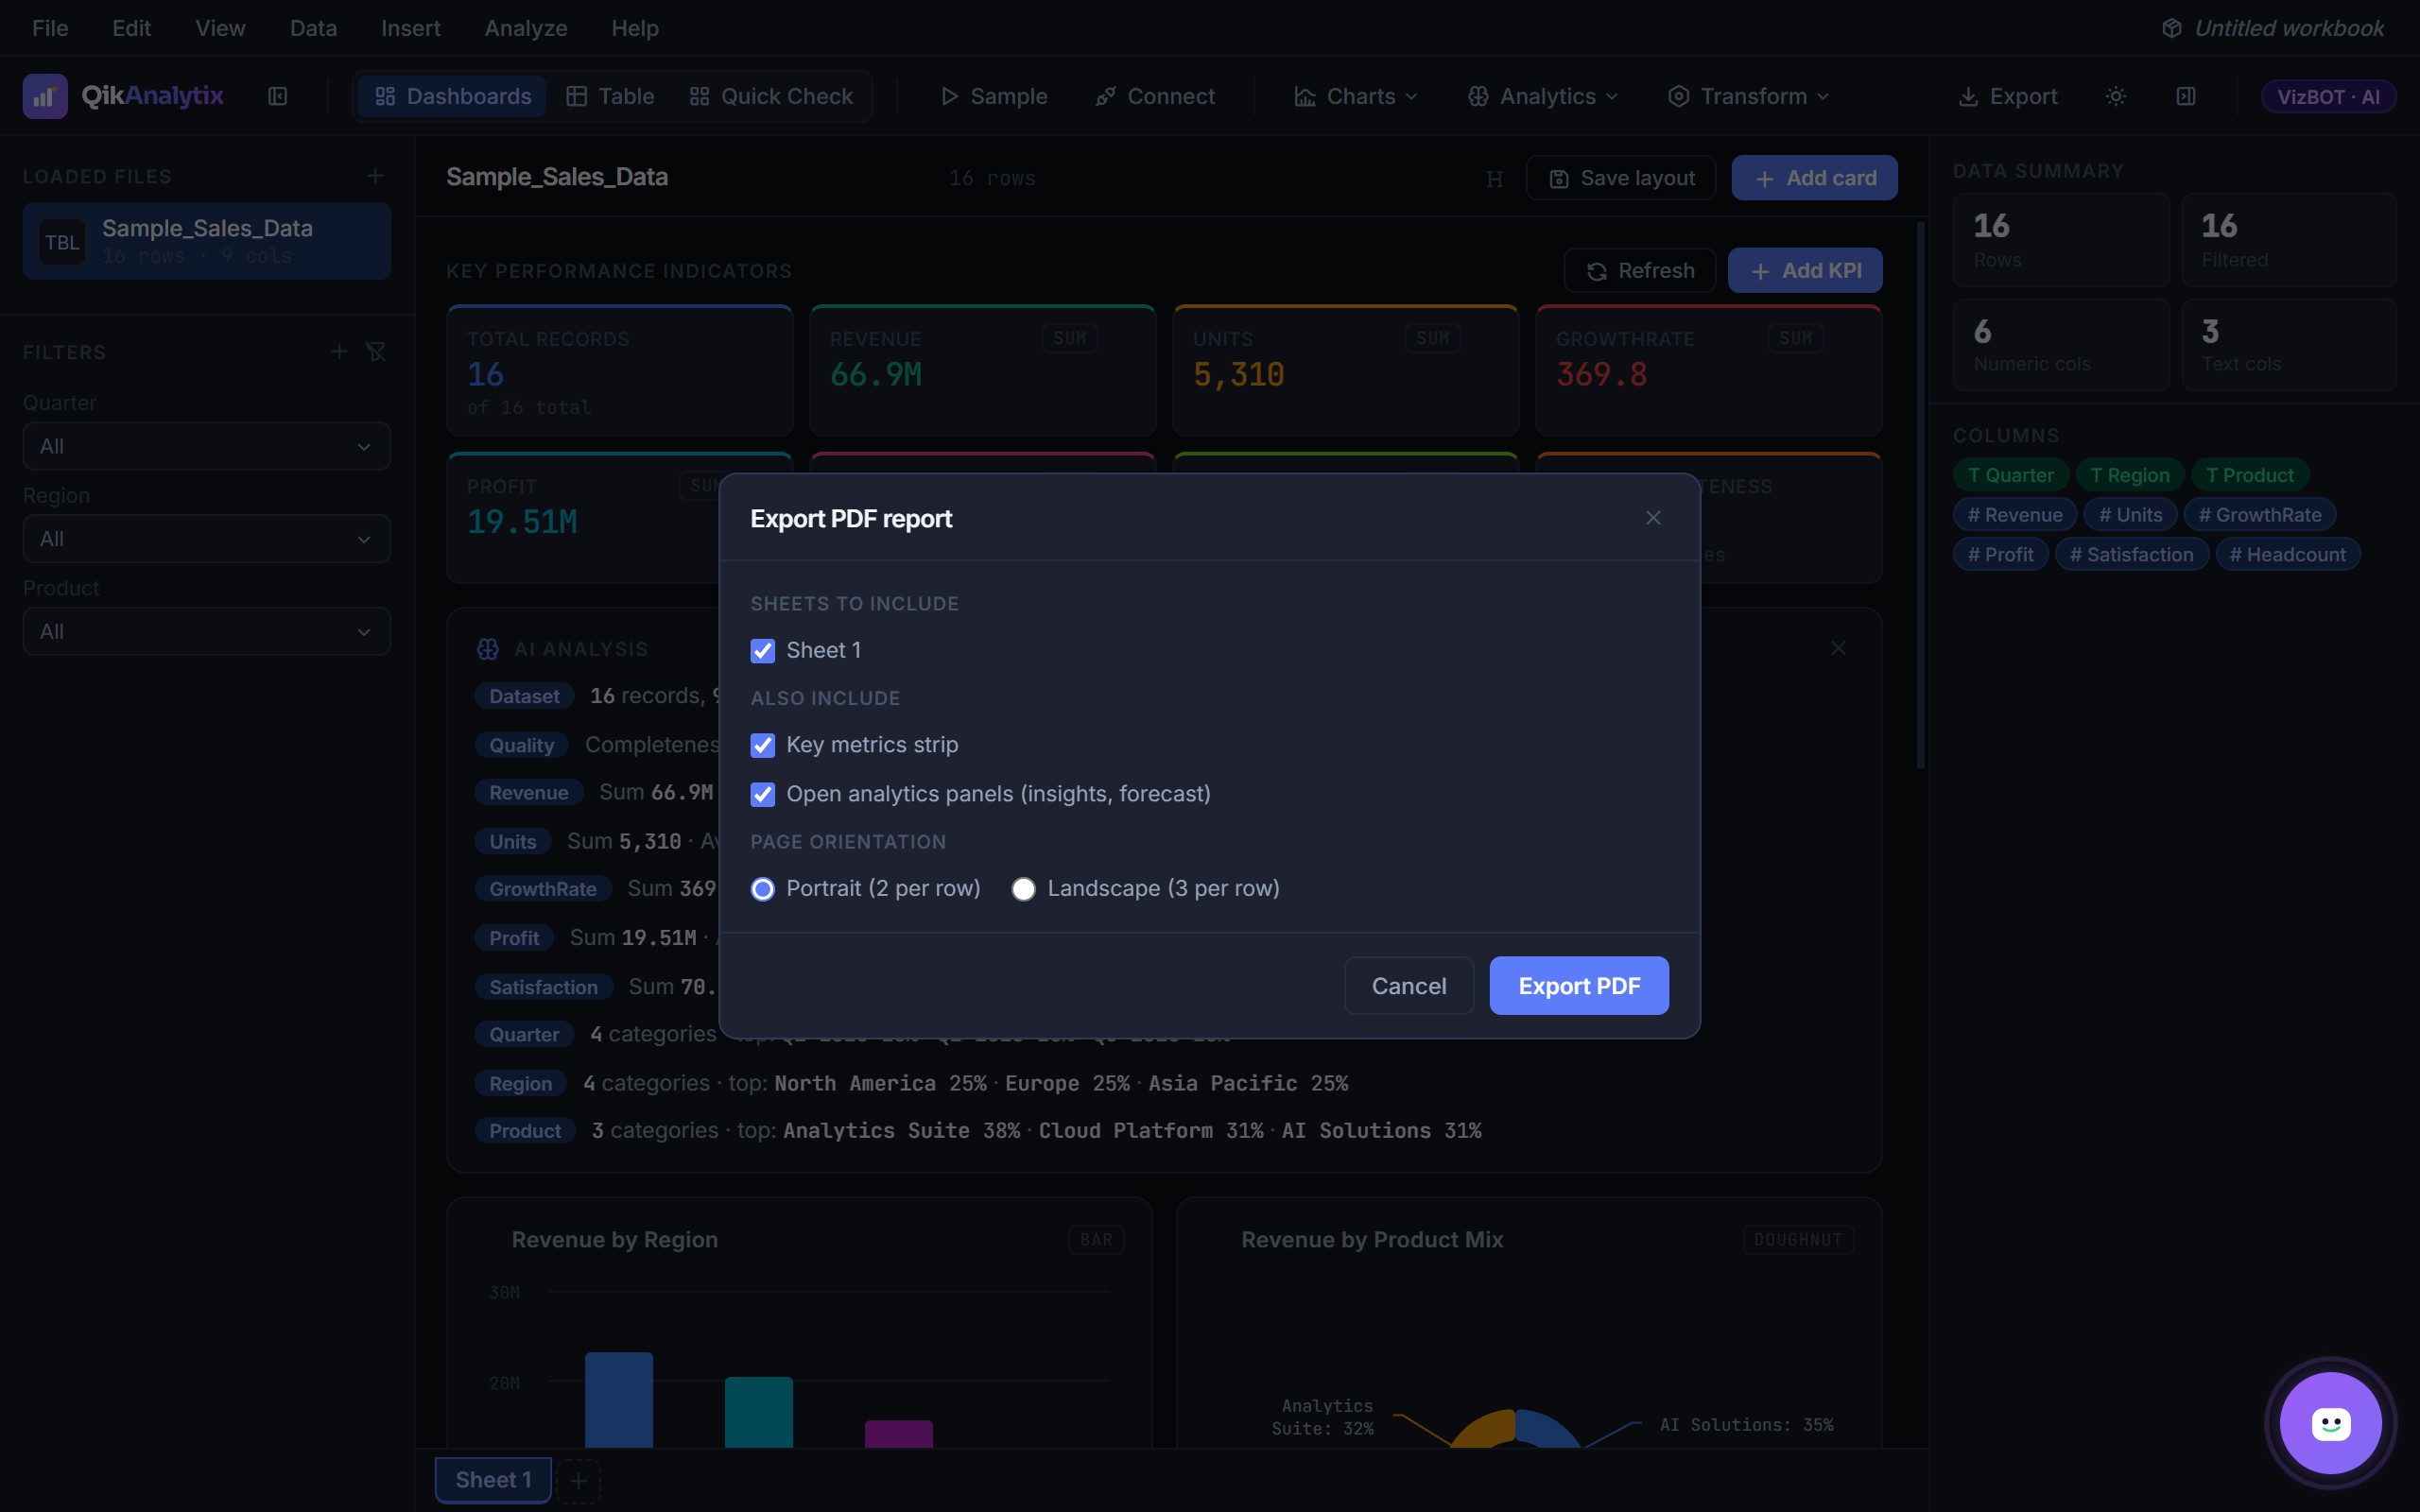Switch to the Quick Check view
This screenshot has width=2420, height=1512.
click(771, 96)
